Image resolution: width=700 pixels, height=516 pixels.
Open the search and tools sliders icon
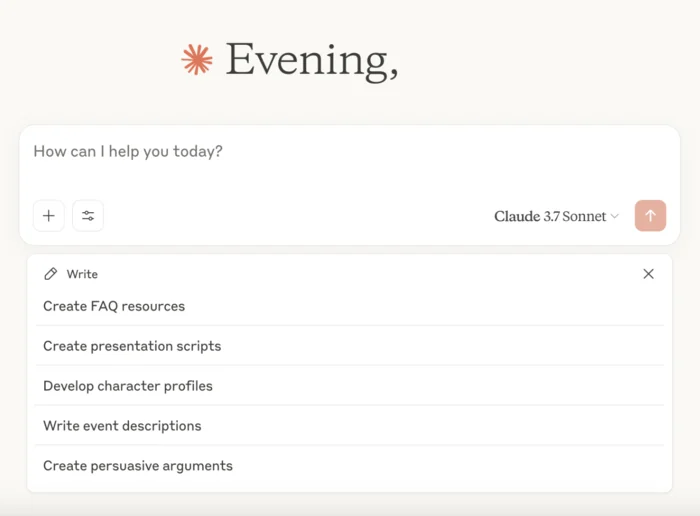pyautogui.click(x=88, y=216)
